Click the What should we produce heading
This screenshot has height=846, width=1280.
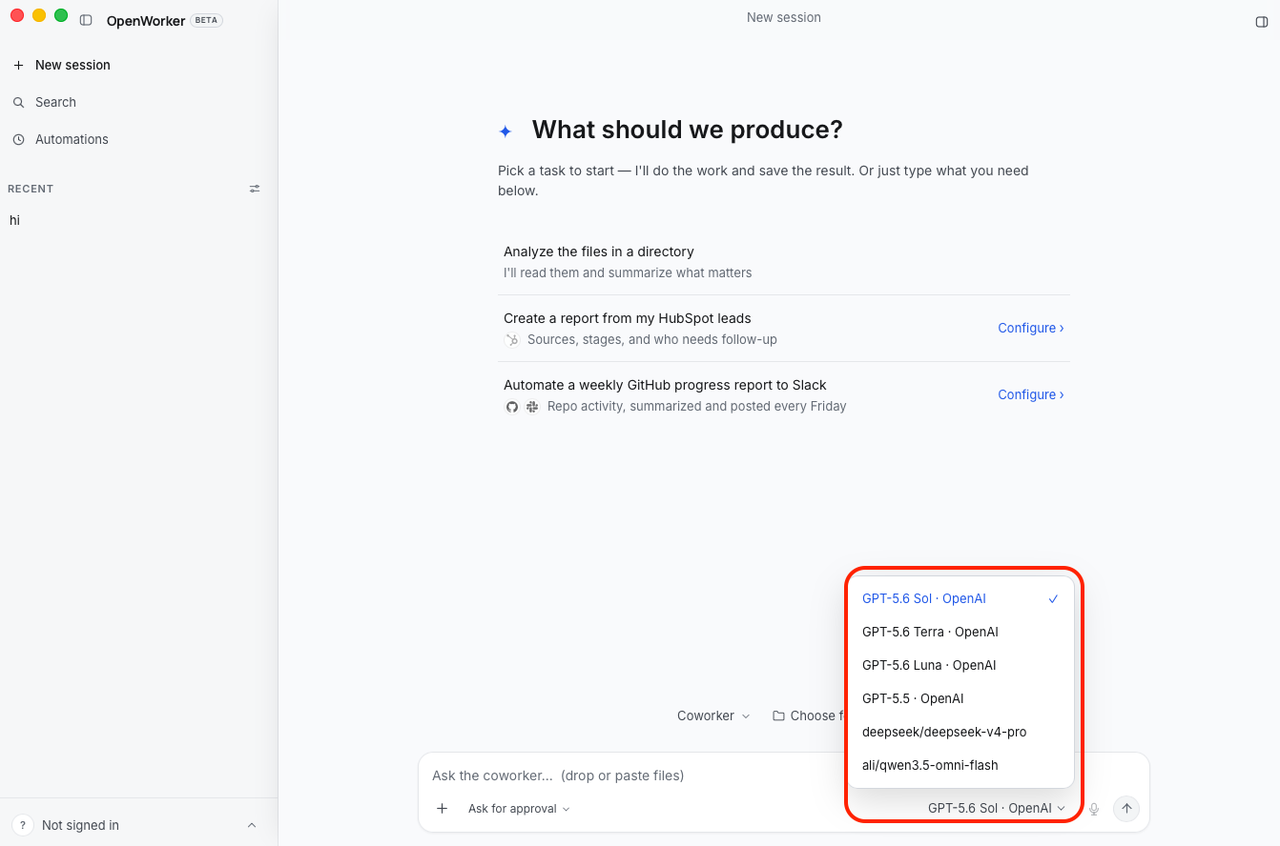687,130
